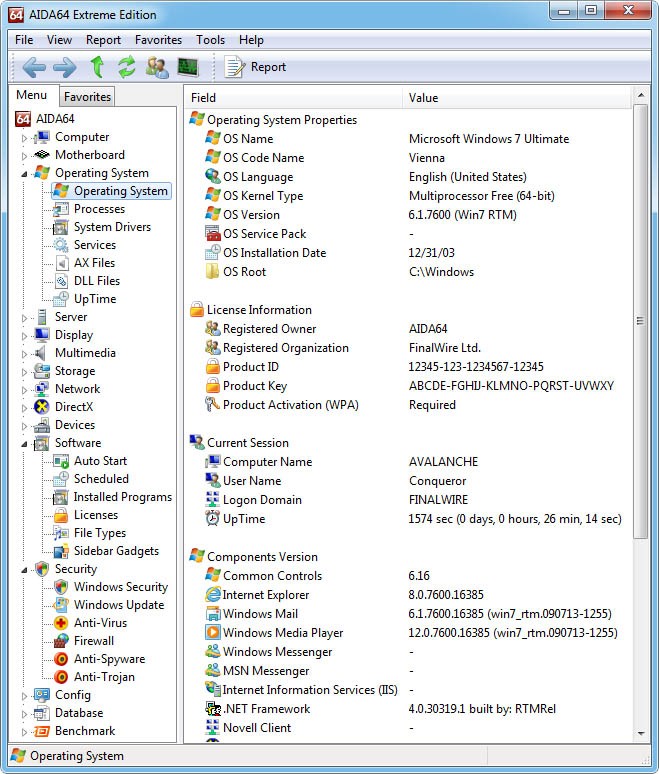
Task: Select the Windows Media Player row
Action: click(x=411, y=633)
